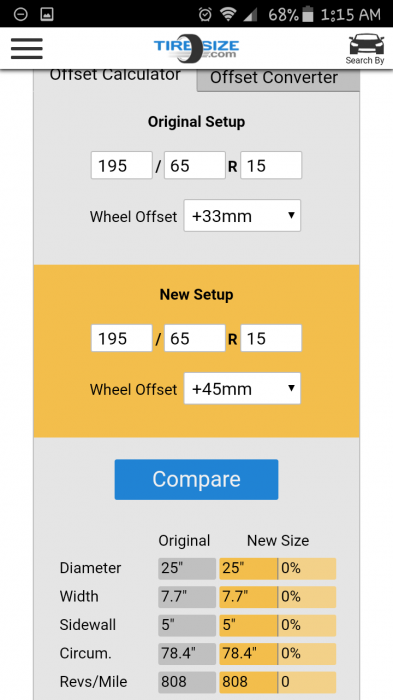Open the hamburger menu
This screenshot has width=393, height=700.
tap(27, 48)
